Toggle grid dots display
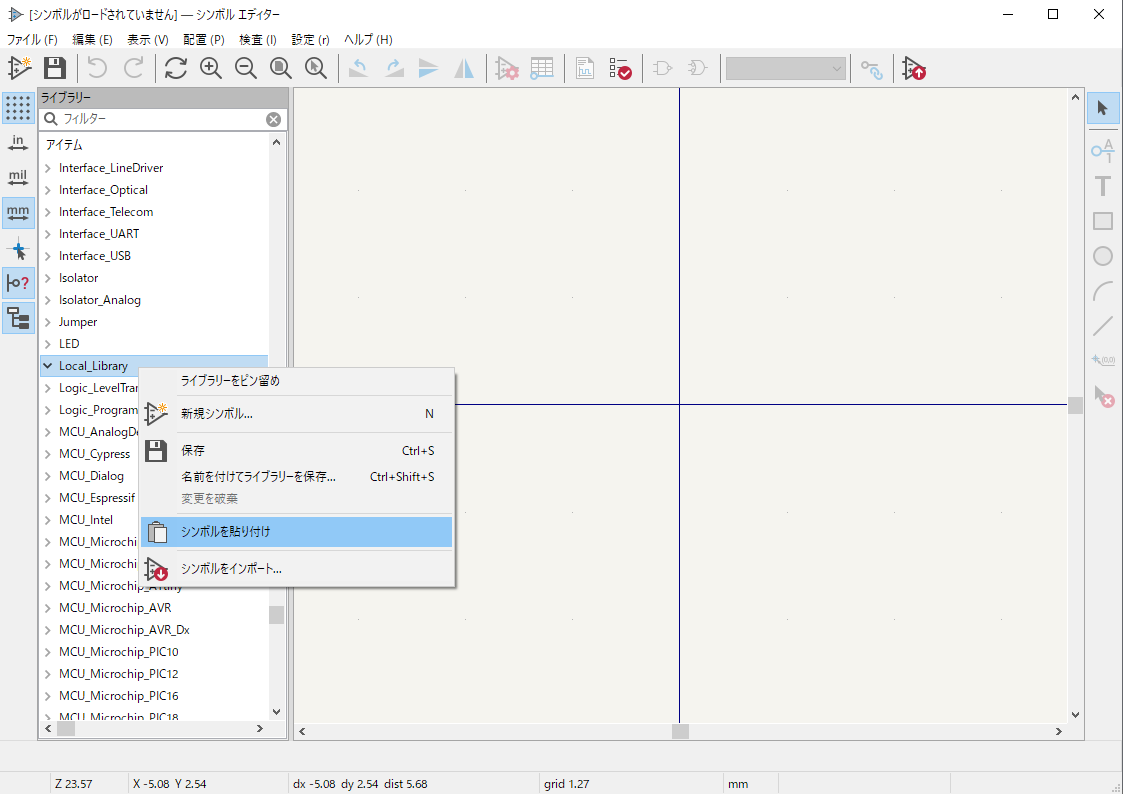 18,108
